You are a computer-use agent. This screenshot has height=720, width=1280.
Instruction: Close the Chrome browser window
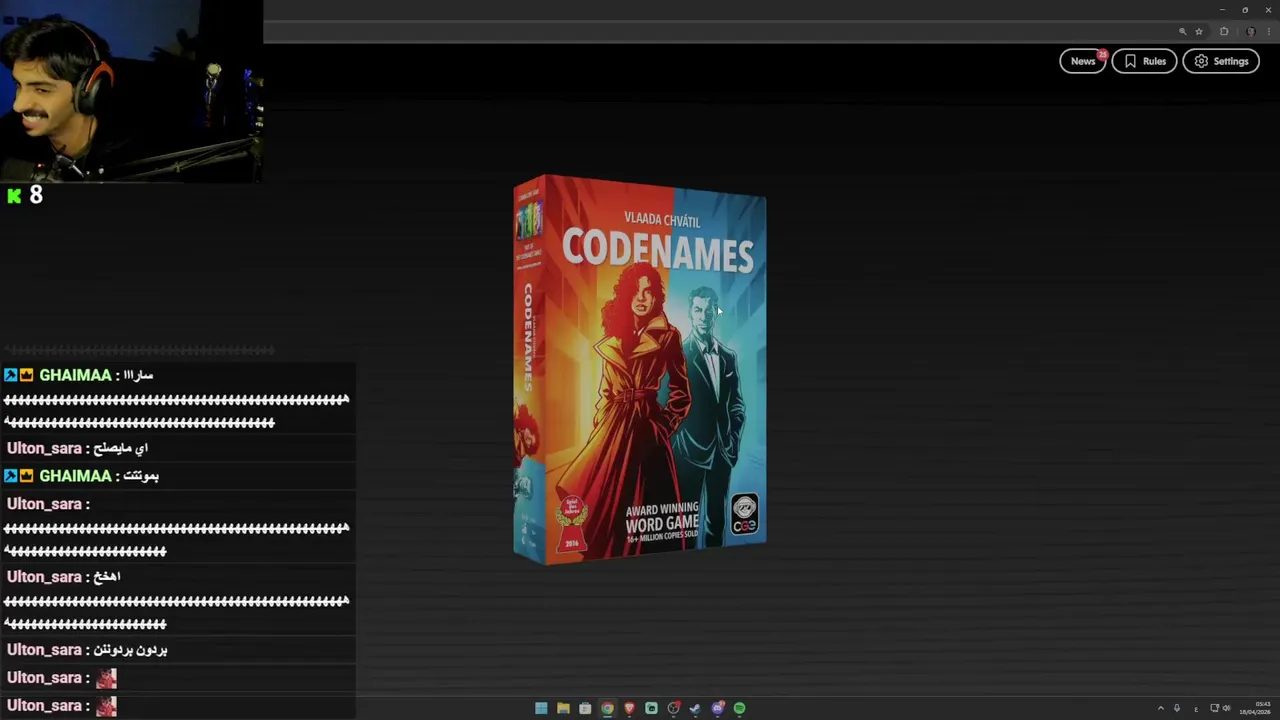[x=1268, y=9]
